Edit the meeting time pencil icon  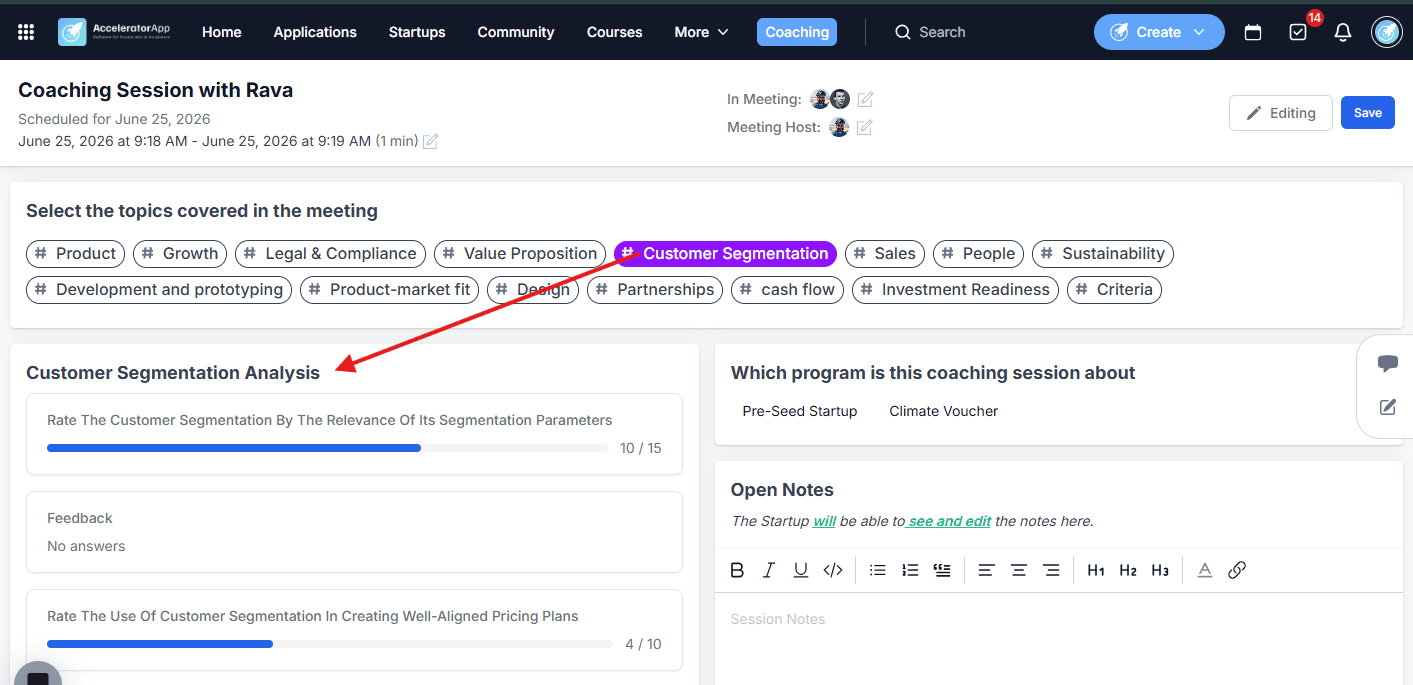tap(431, 141)
